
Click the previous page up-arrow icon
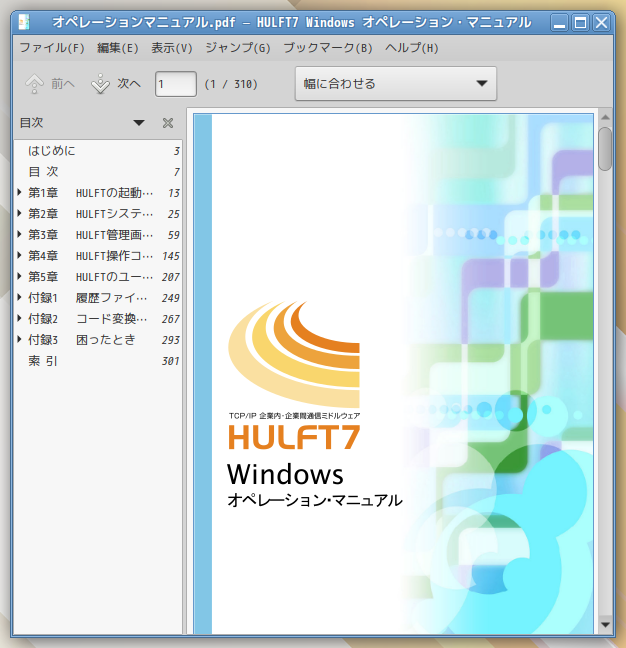pos(34,84)
